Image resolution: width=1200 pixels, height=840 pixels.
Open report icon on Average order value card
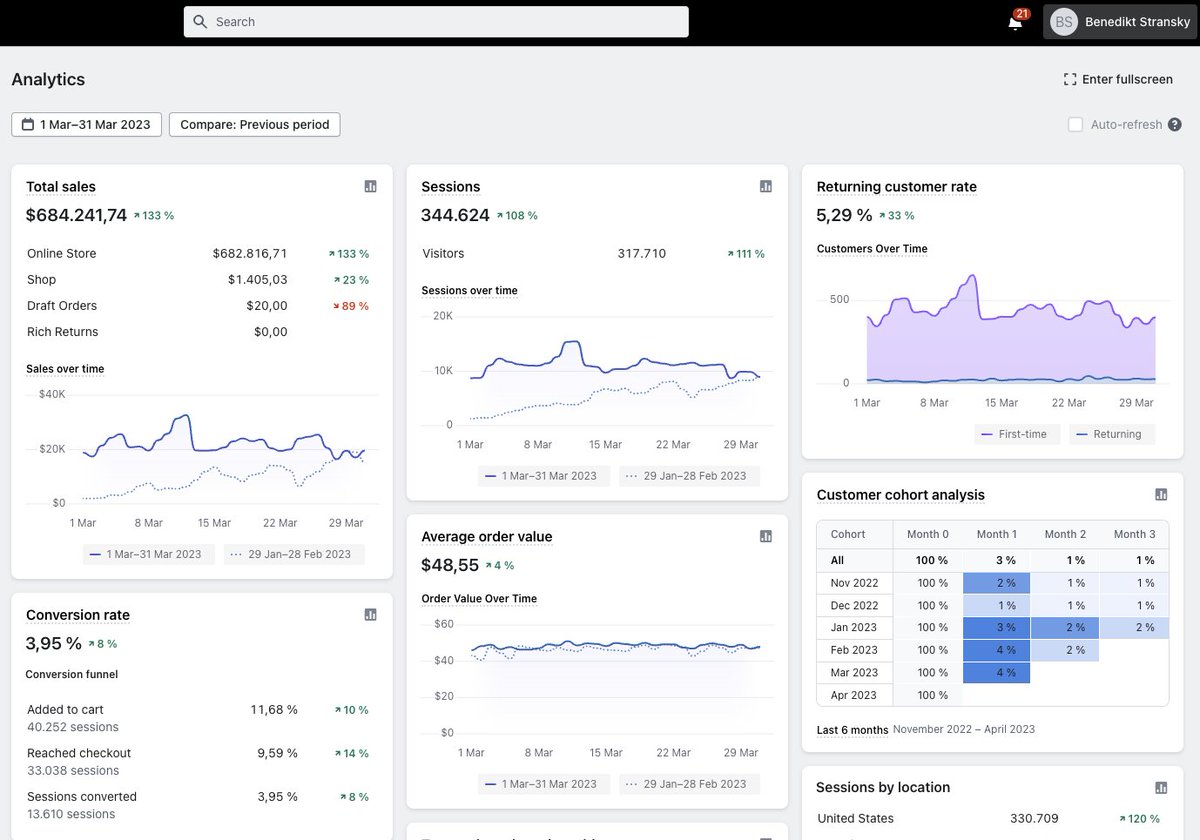(766, 536)
